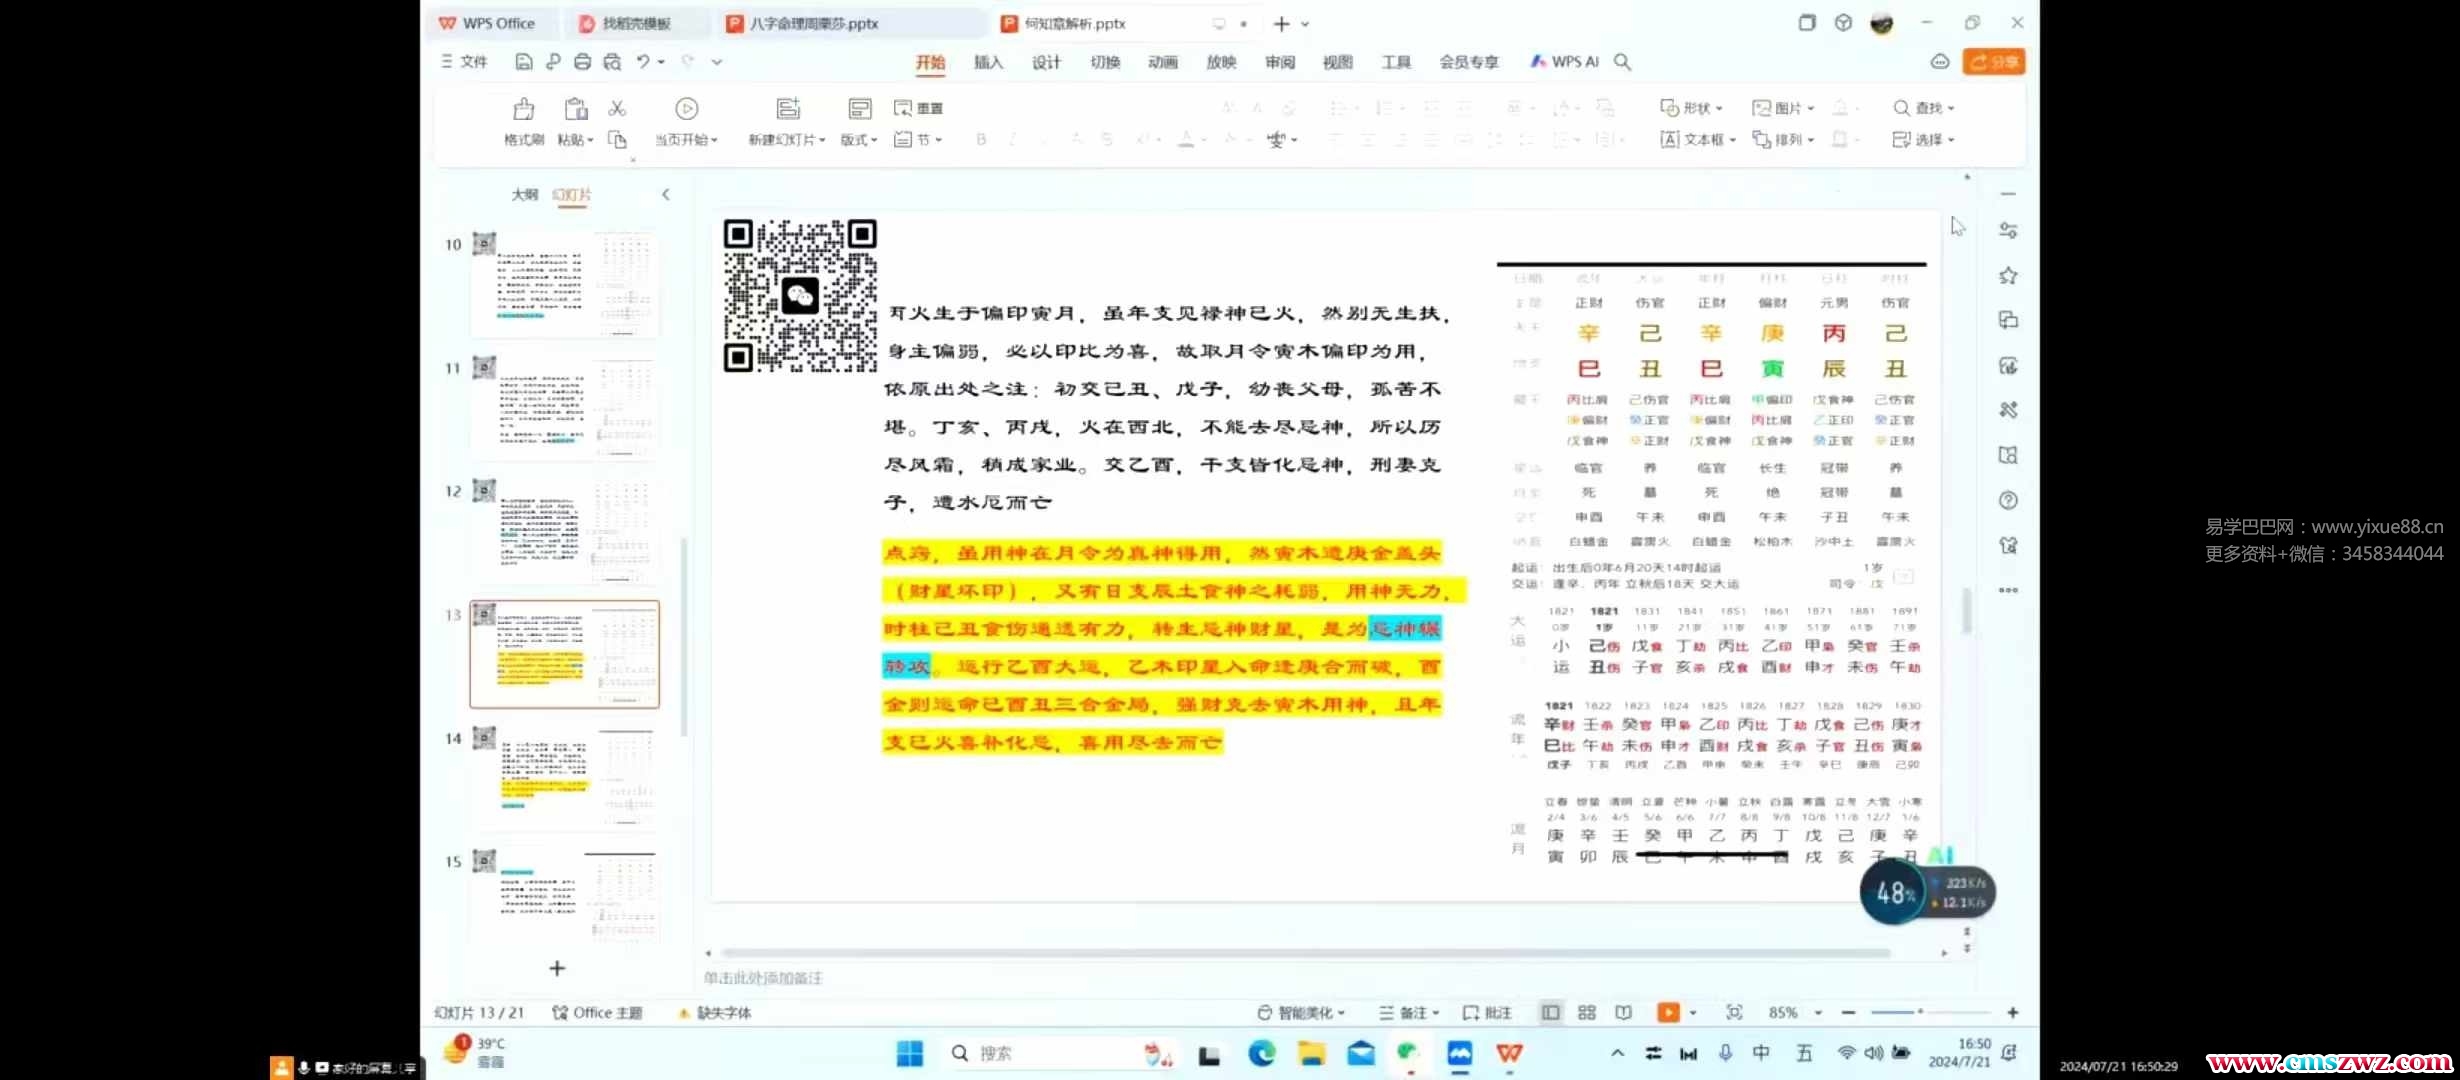Click the Cut scissors icon
The image size is (2460, 1080).
(x=617, y=108)
